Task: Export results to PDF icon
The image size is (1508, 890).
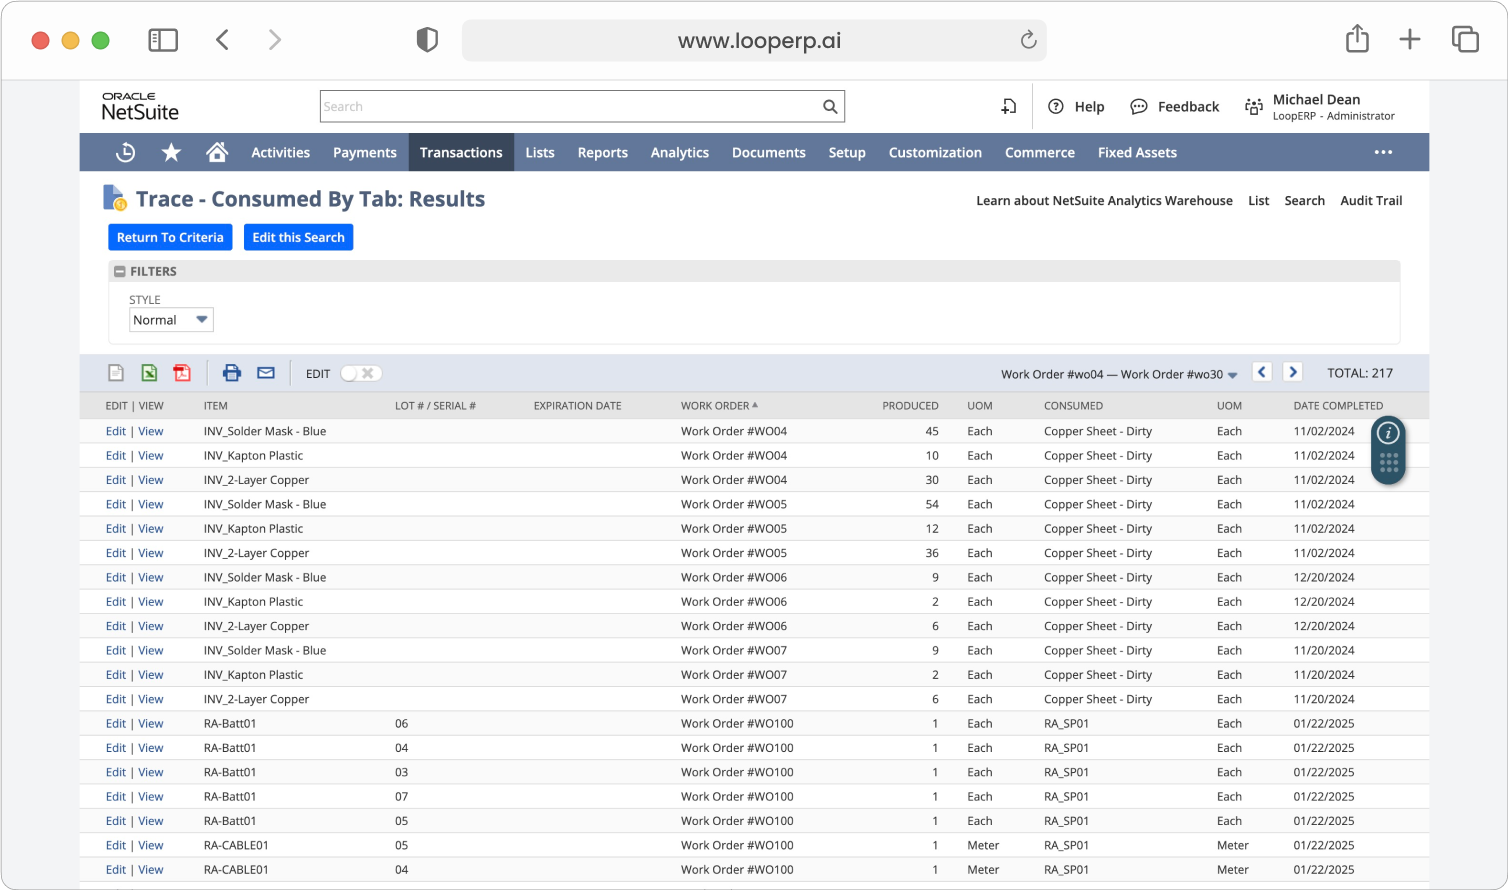Action: (182, 373)
